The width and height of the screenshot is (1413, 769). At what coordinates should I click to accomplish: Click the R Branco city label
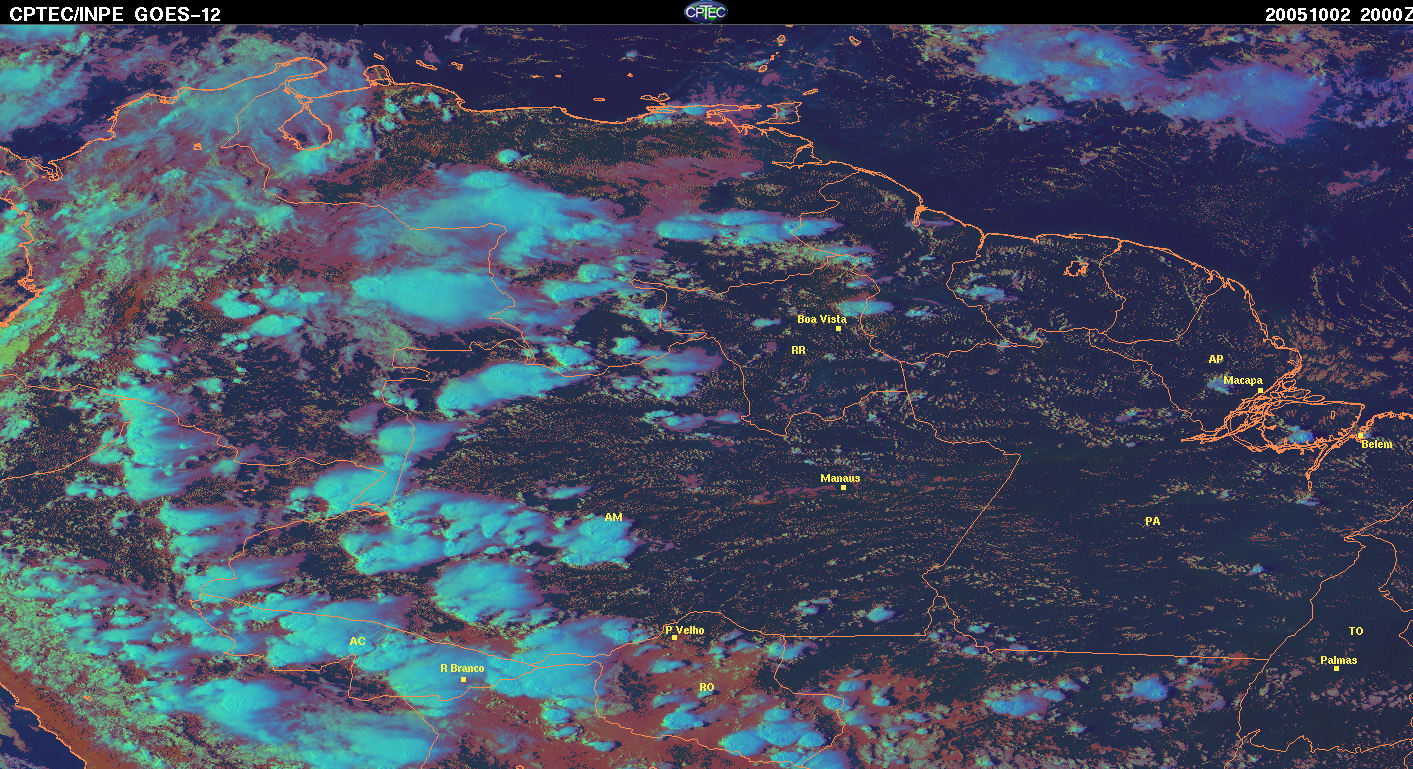click(463, 668)
